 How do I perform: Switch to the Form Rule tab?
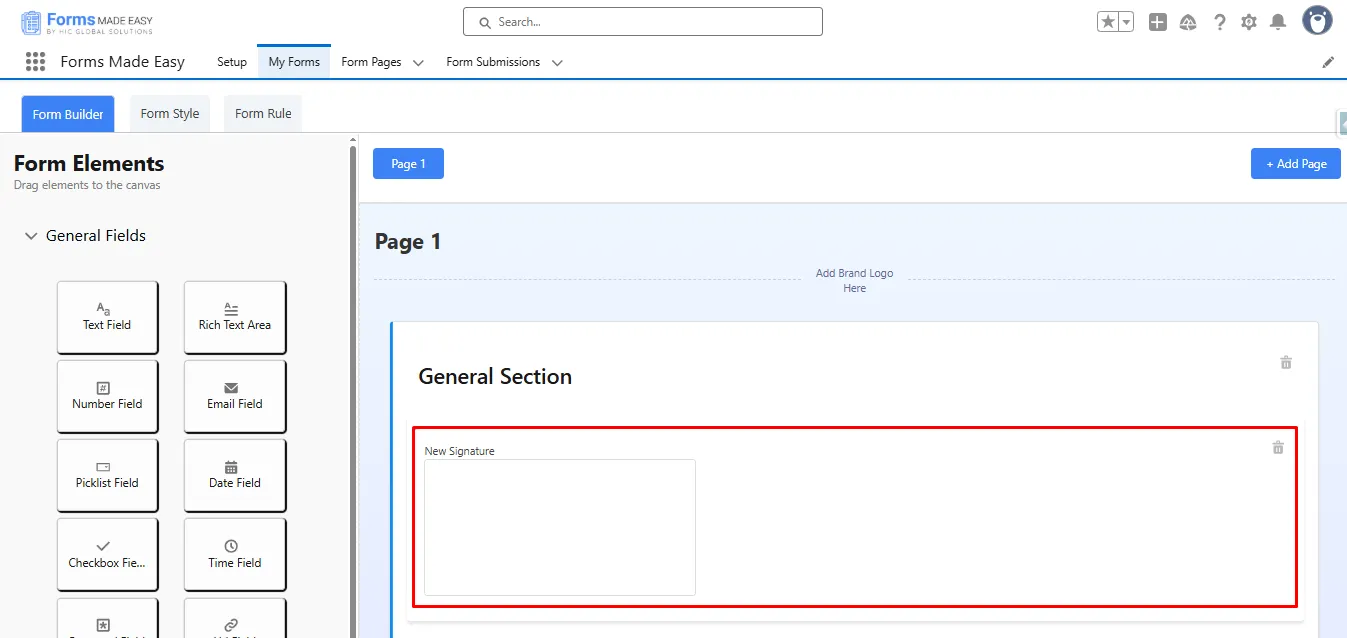263,114
